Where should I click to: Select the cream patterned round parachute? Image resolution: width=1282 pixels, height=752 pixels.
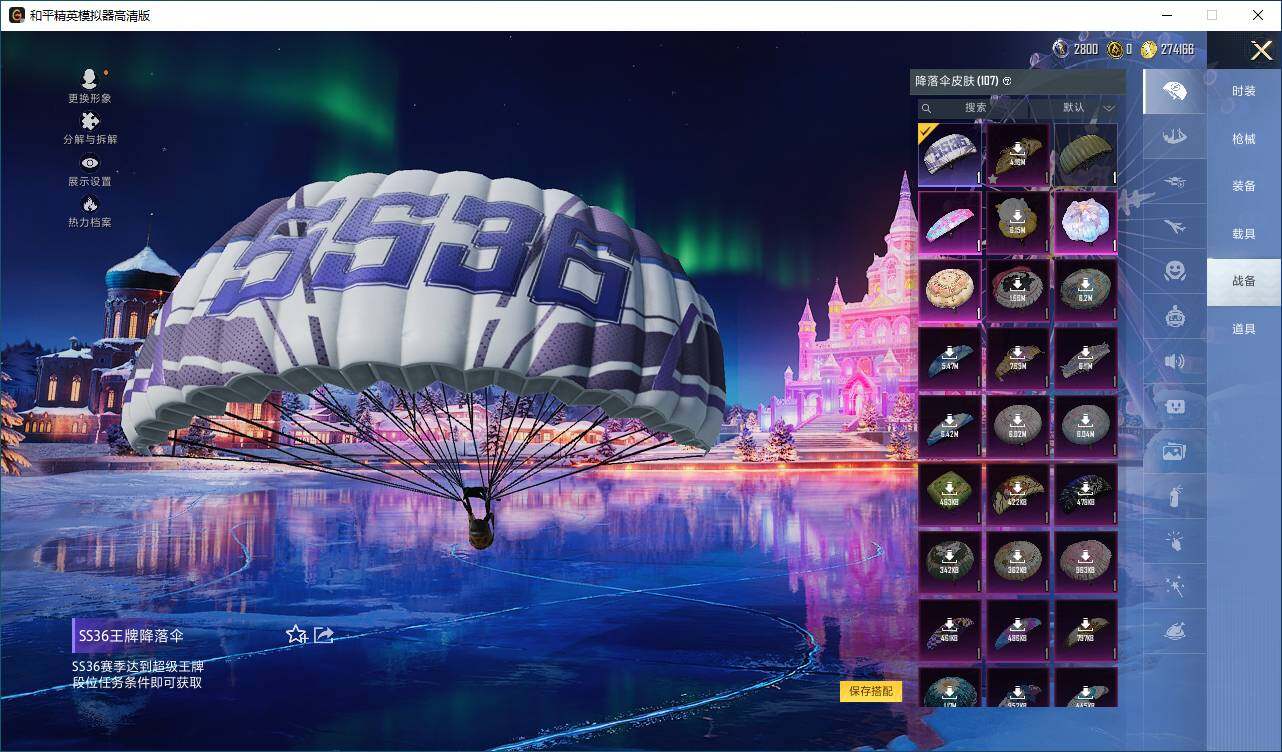[x=950, y=291]
